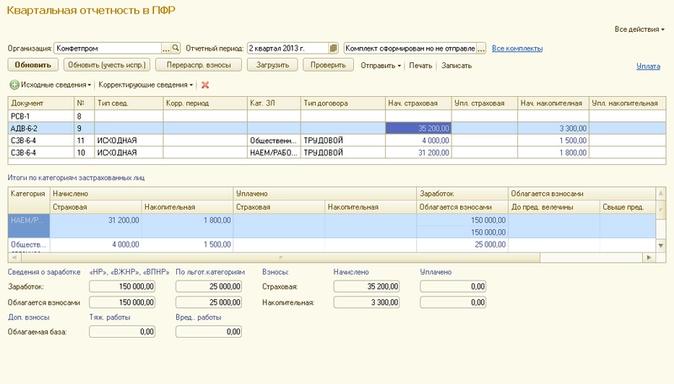This screenshot has height=384, width=674.
Task: Click the Перераспр. взносы button
Action: pyautogui.click(x=199, y=65)
